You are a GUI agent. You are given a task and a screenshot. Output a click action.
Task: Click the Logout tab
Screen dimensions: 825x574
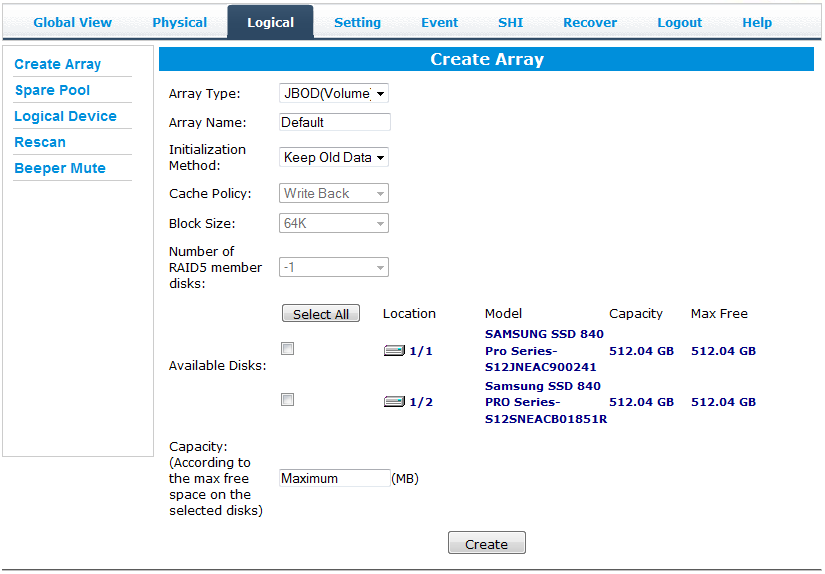[679, 22]
